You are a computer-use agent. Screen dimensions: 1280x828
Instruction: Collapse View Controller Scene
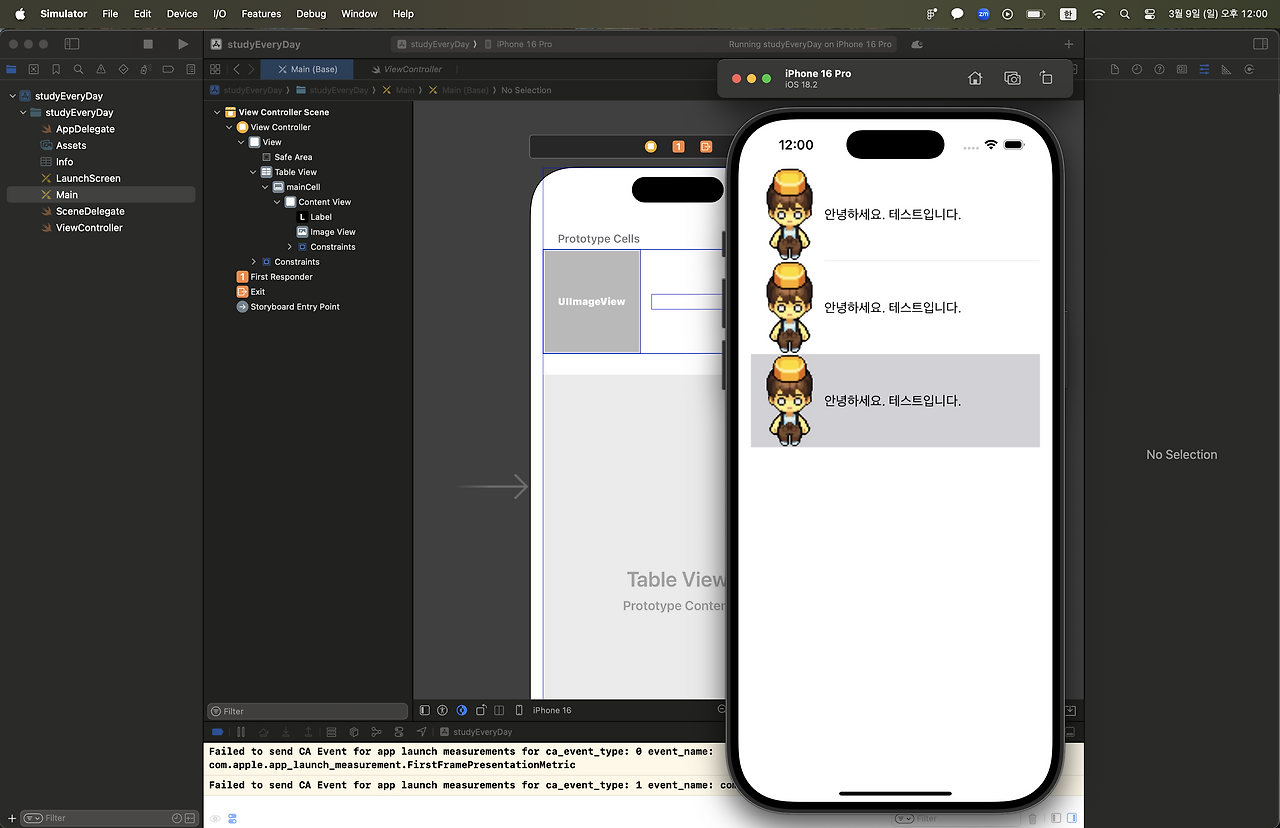pos(217,112)
